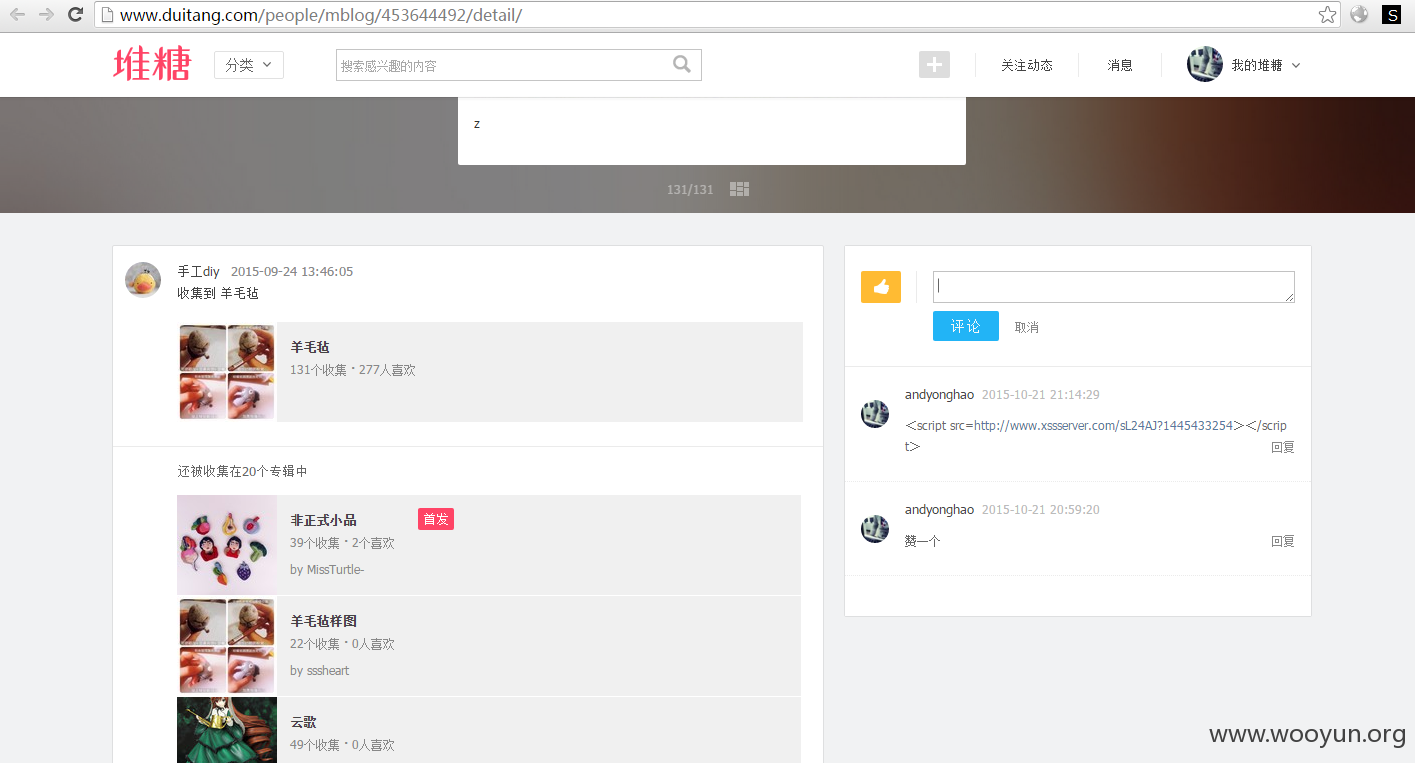Click the 2015-09-24 13:46:05 timestamp
The width and height of the screenshot is (1415, 763).
click(292, 271)
